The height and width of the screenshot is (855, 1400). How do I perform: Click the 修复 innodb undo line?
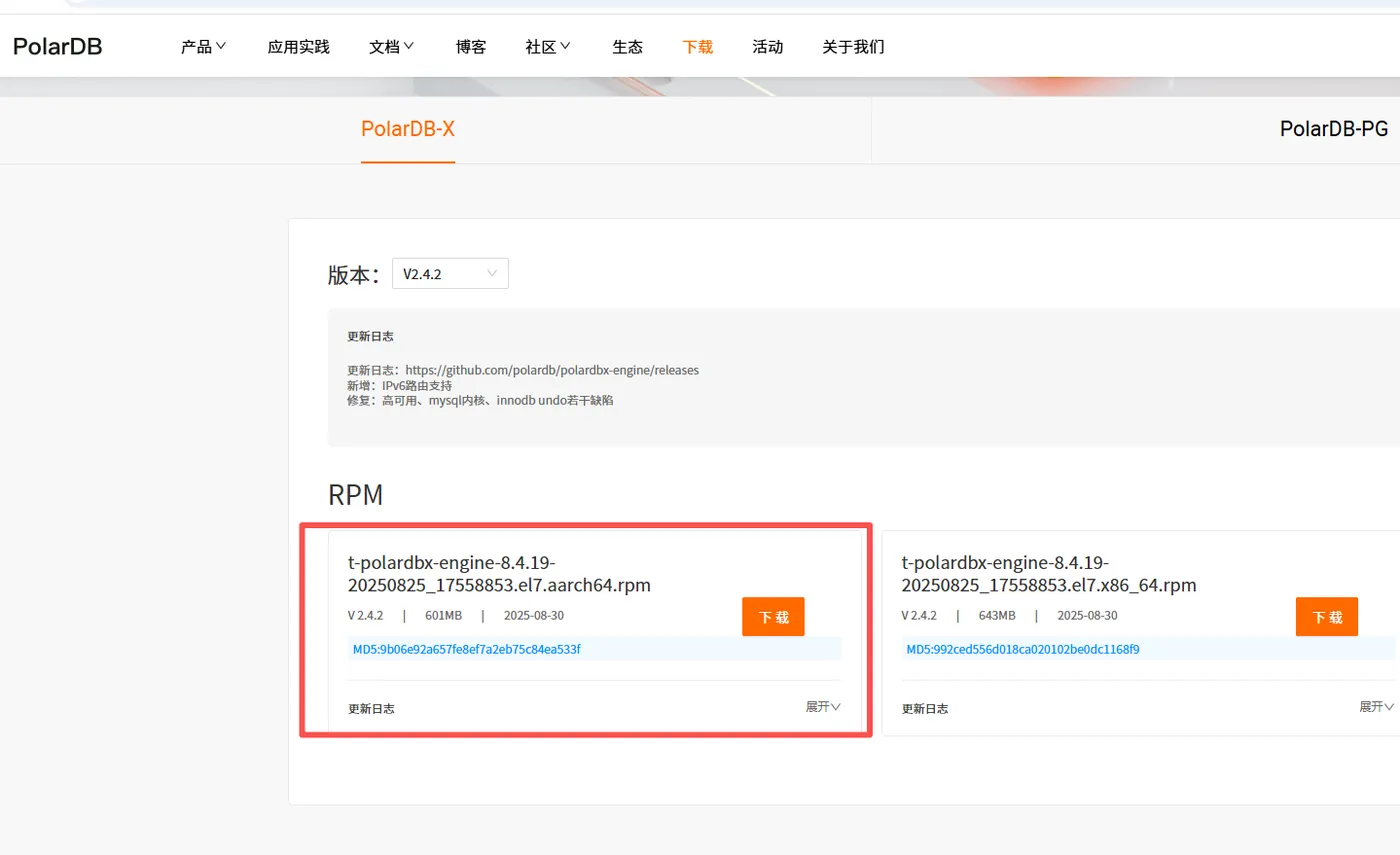pos(480,400)
